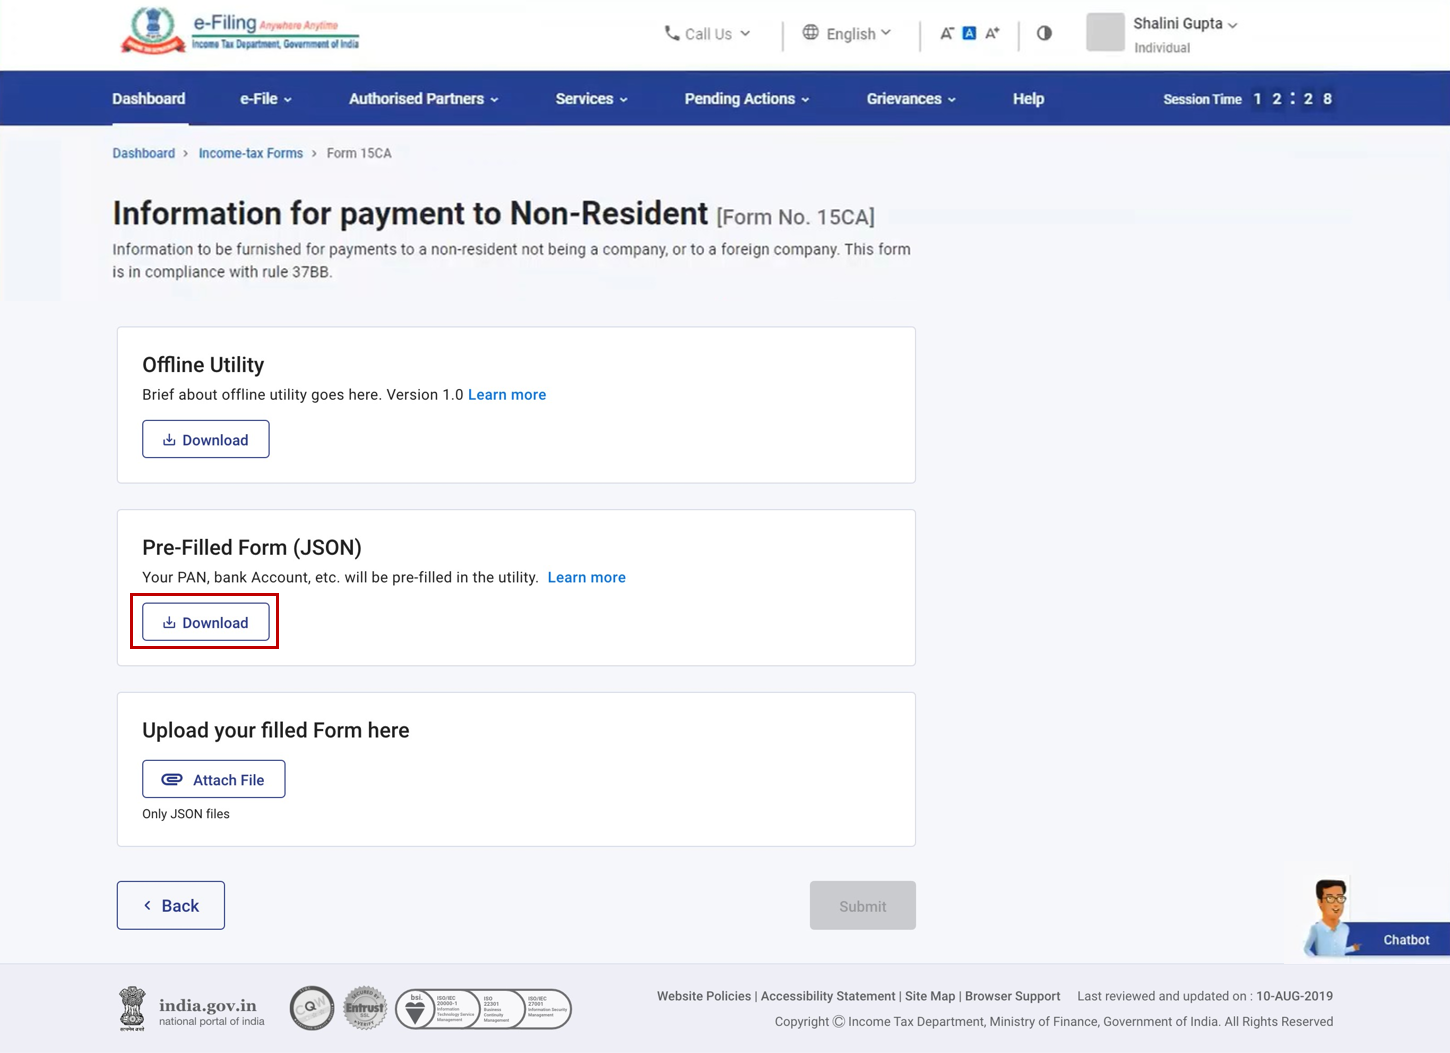Click the e-Filing portal logo

click(x=240, y=32)
